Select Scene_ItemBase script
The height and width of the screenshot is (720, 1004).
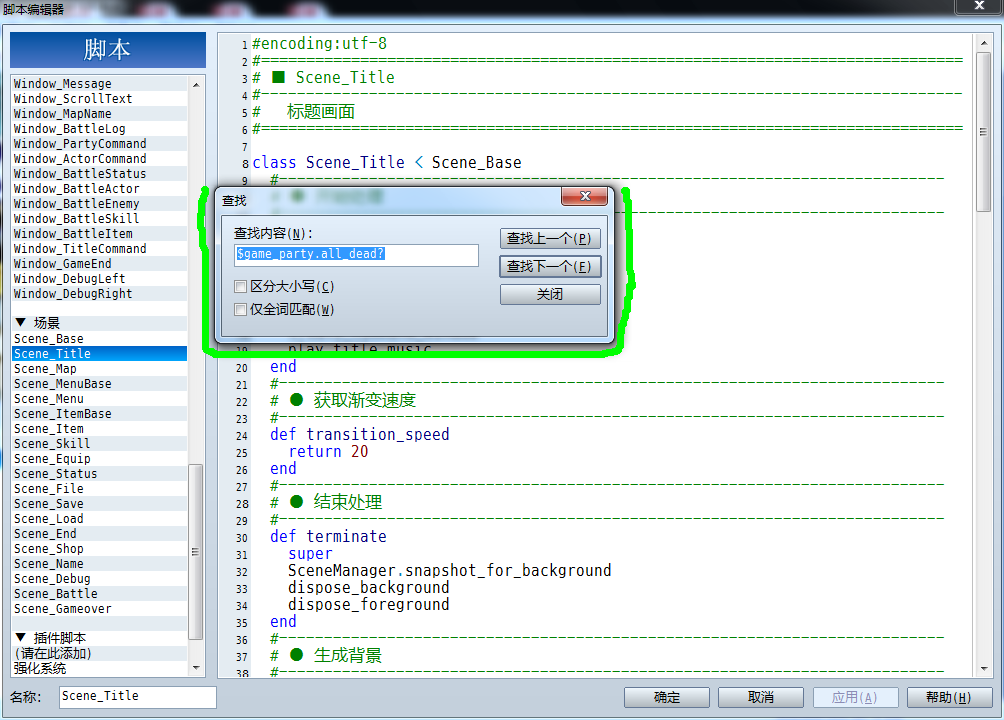click(x=100, y=414)
